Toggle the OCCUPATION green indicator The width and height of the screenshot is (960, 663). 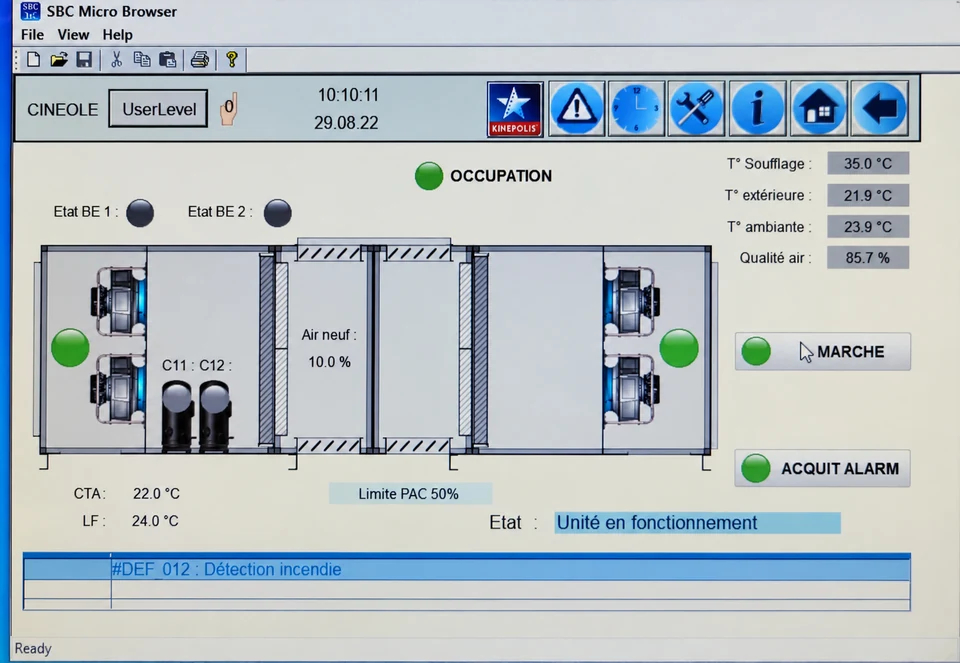pyautogui.click(x=429, y=176)
